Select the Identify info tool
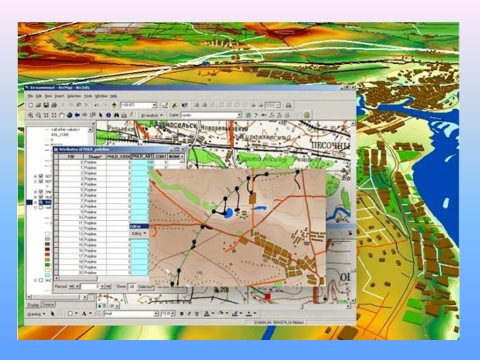Viewport: 480px width, 360px height. click(x=108, y=115)
